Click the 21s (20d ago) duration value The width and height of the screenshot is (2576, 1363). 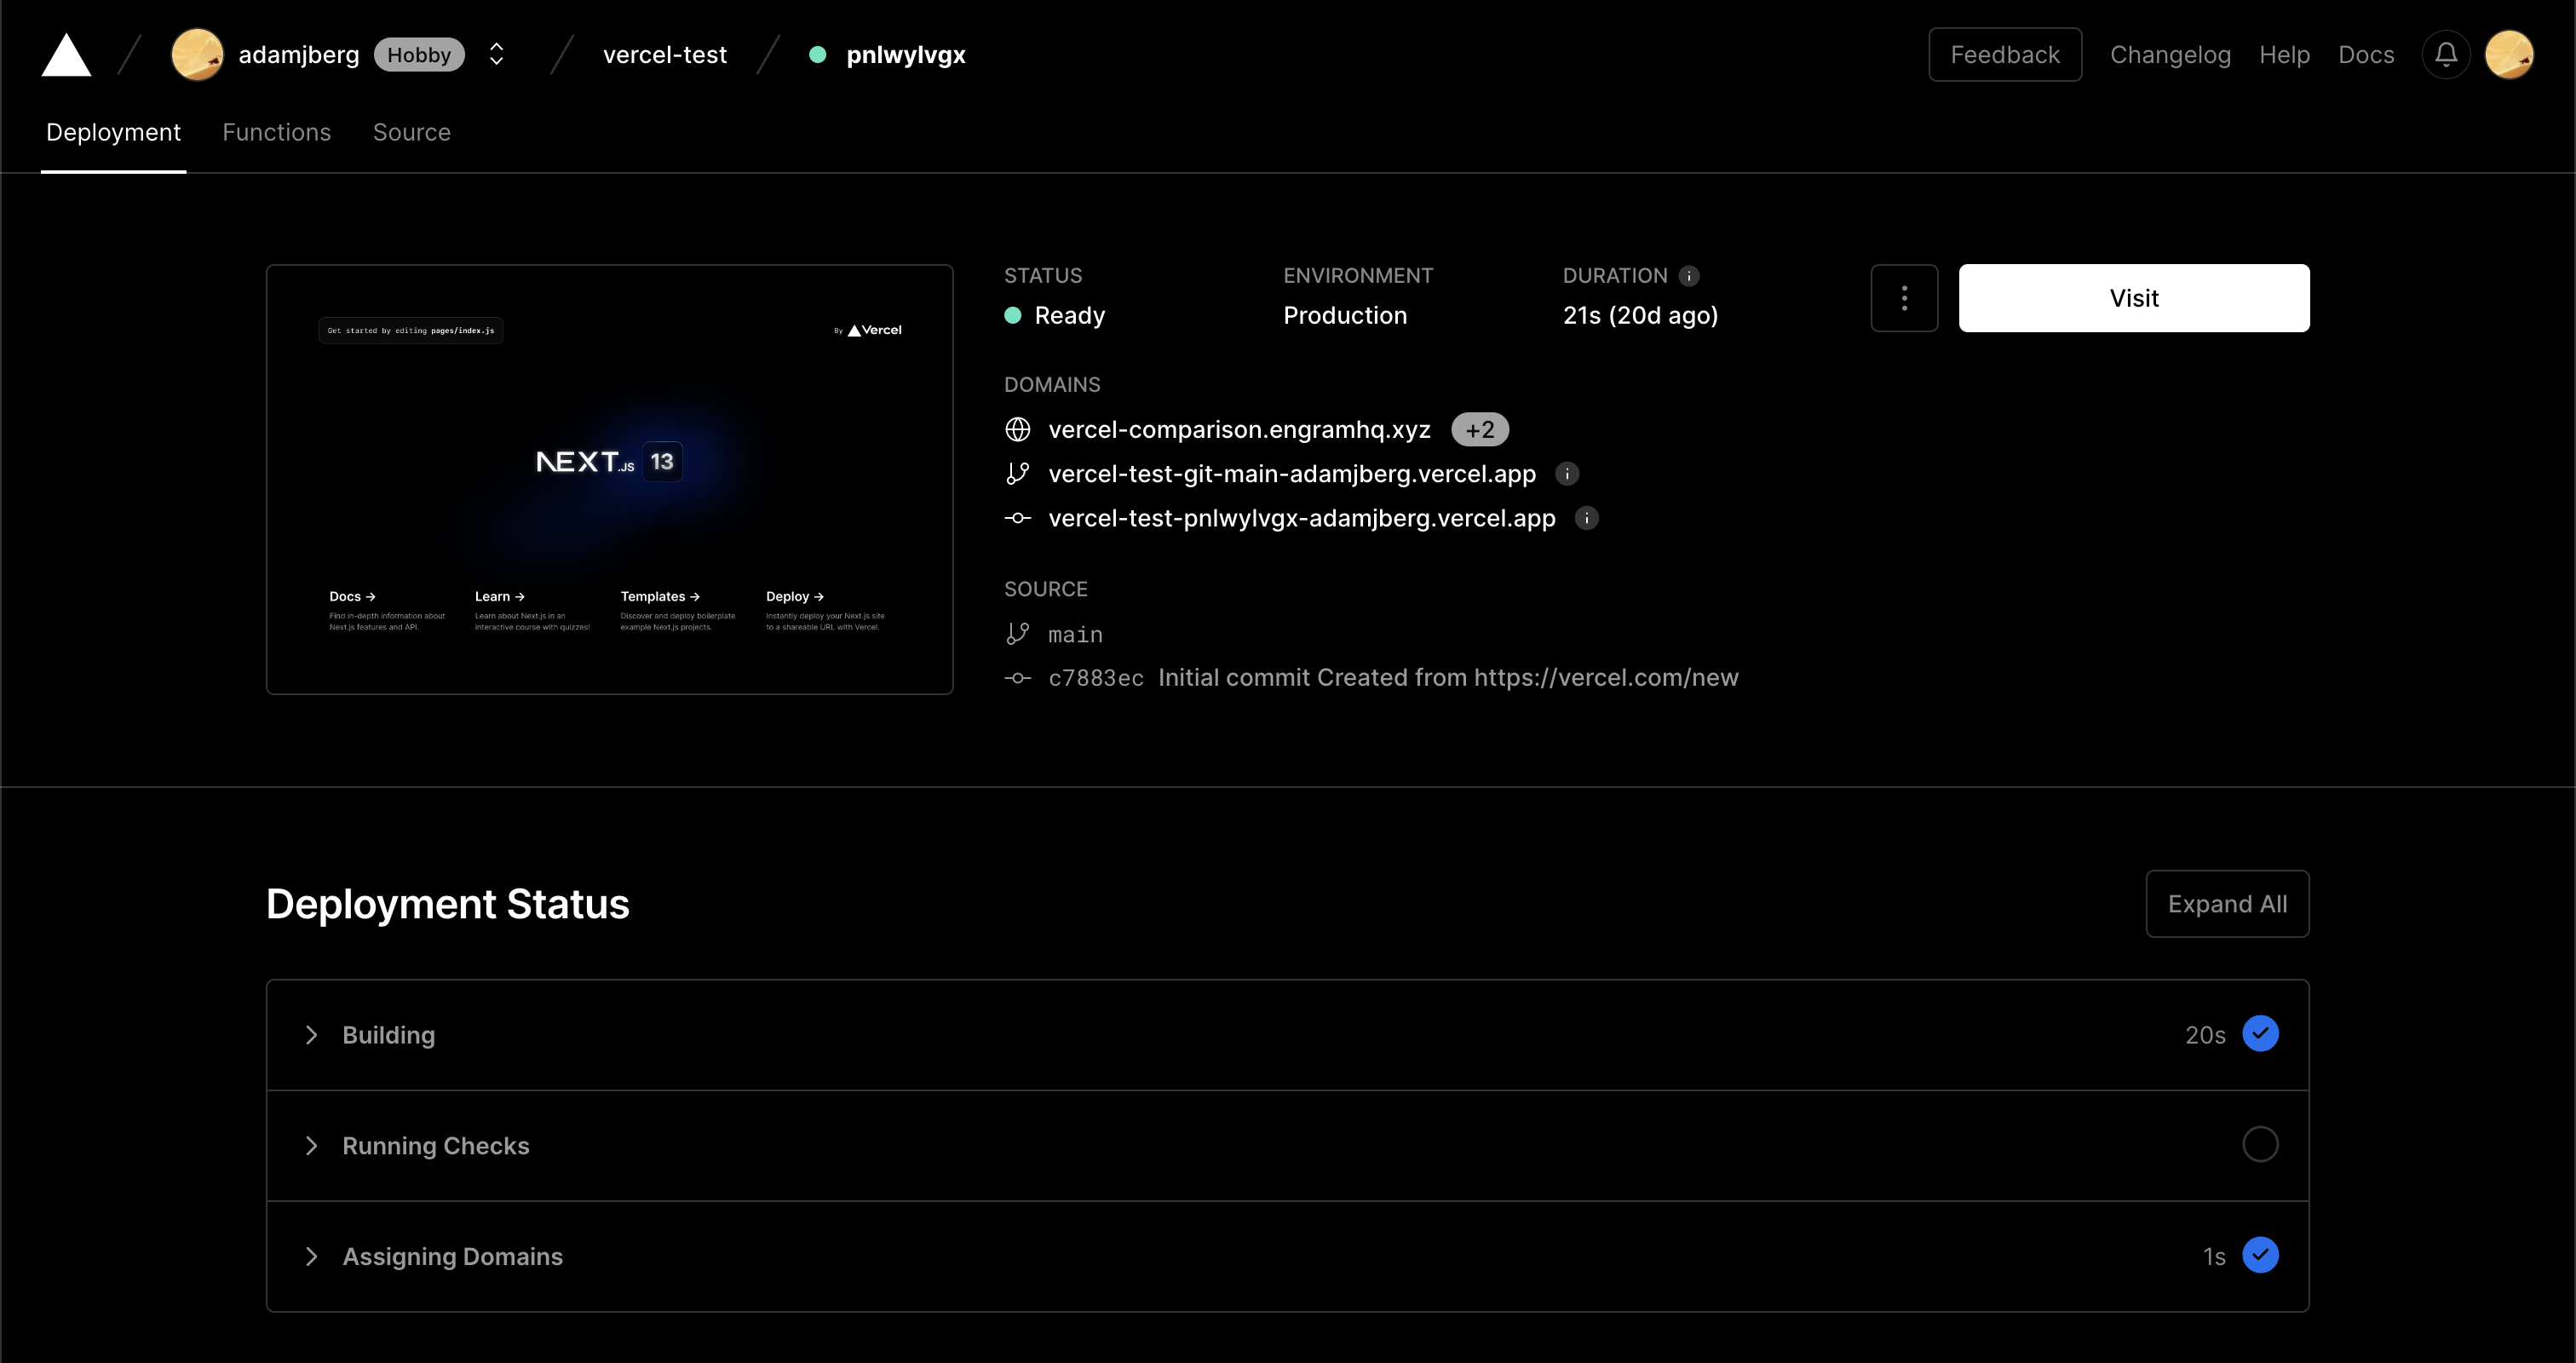point(1640,316)
